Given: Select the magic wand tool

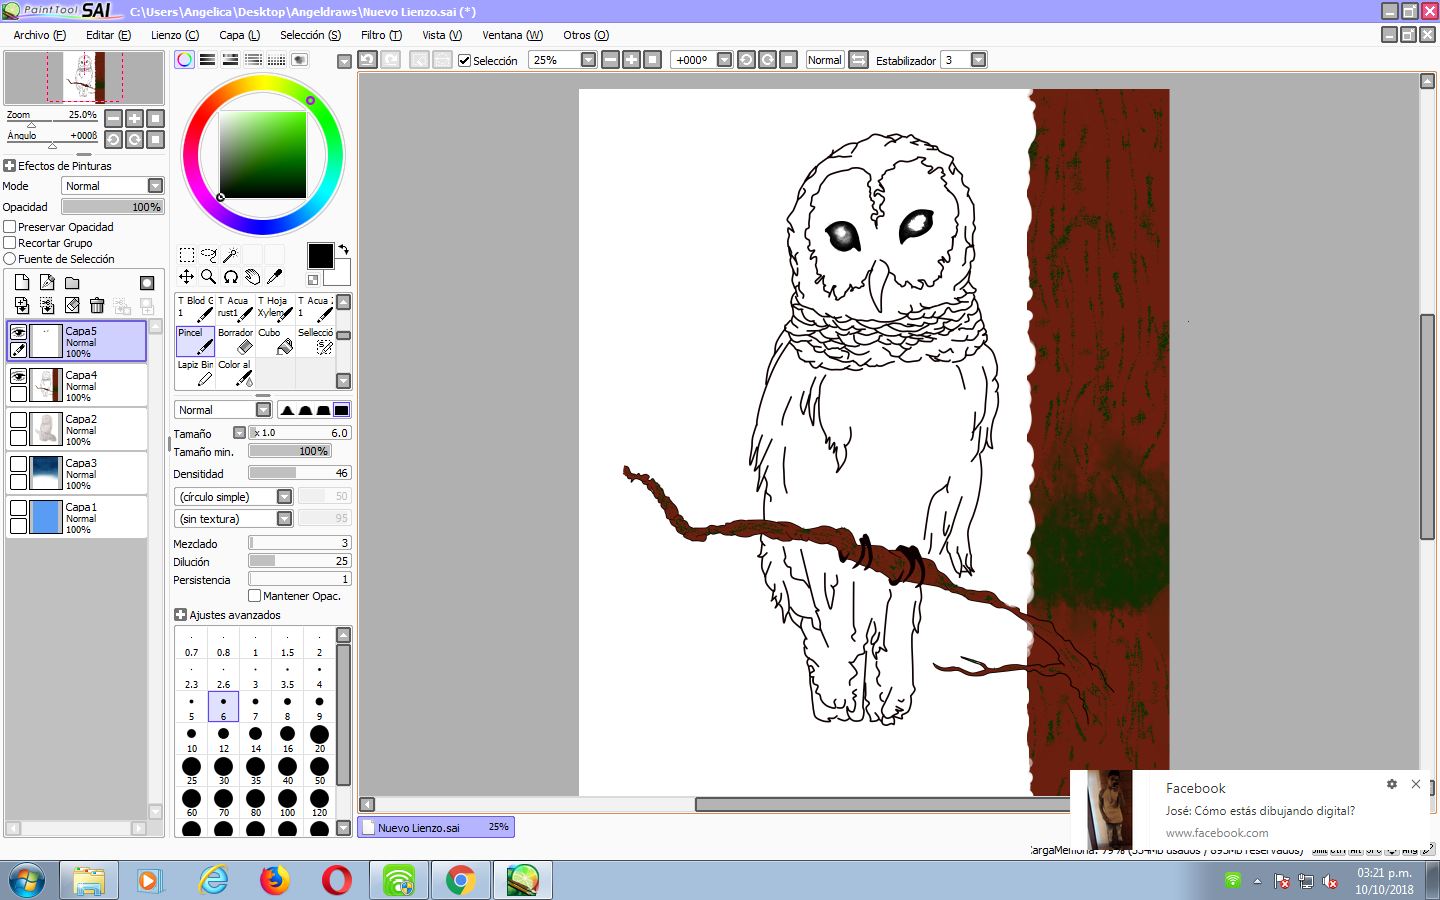Looking at the screenshot, I should pyautogui.click(x=231, y=255).
